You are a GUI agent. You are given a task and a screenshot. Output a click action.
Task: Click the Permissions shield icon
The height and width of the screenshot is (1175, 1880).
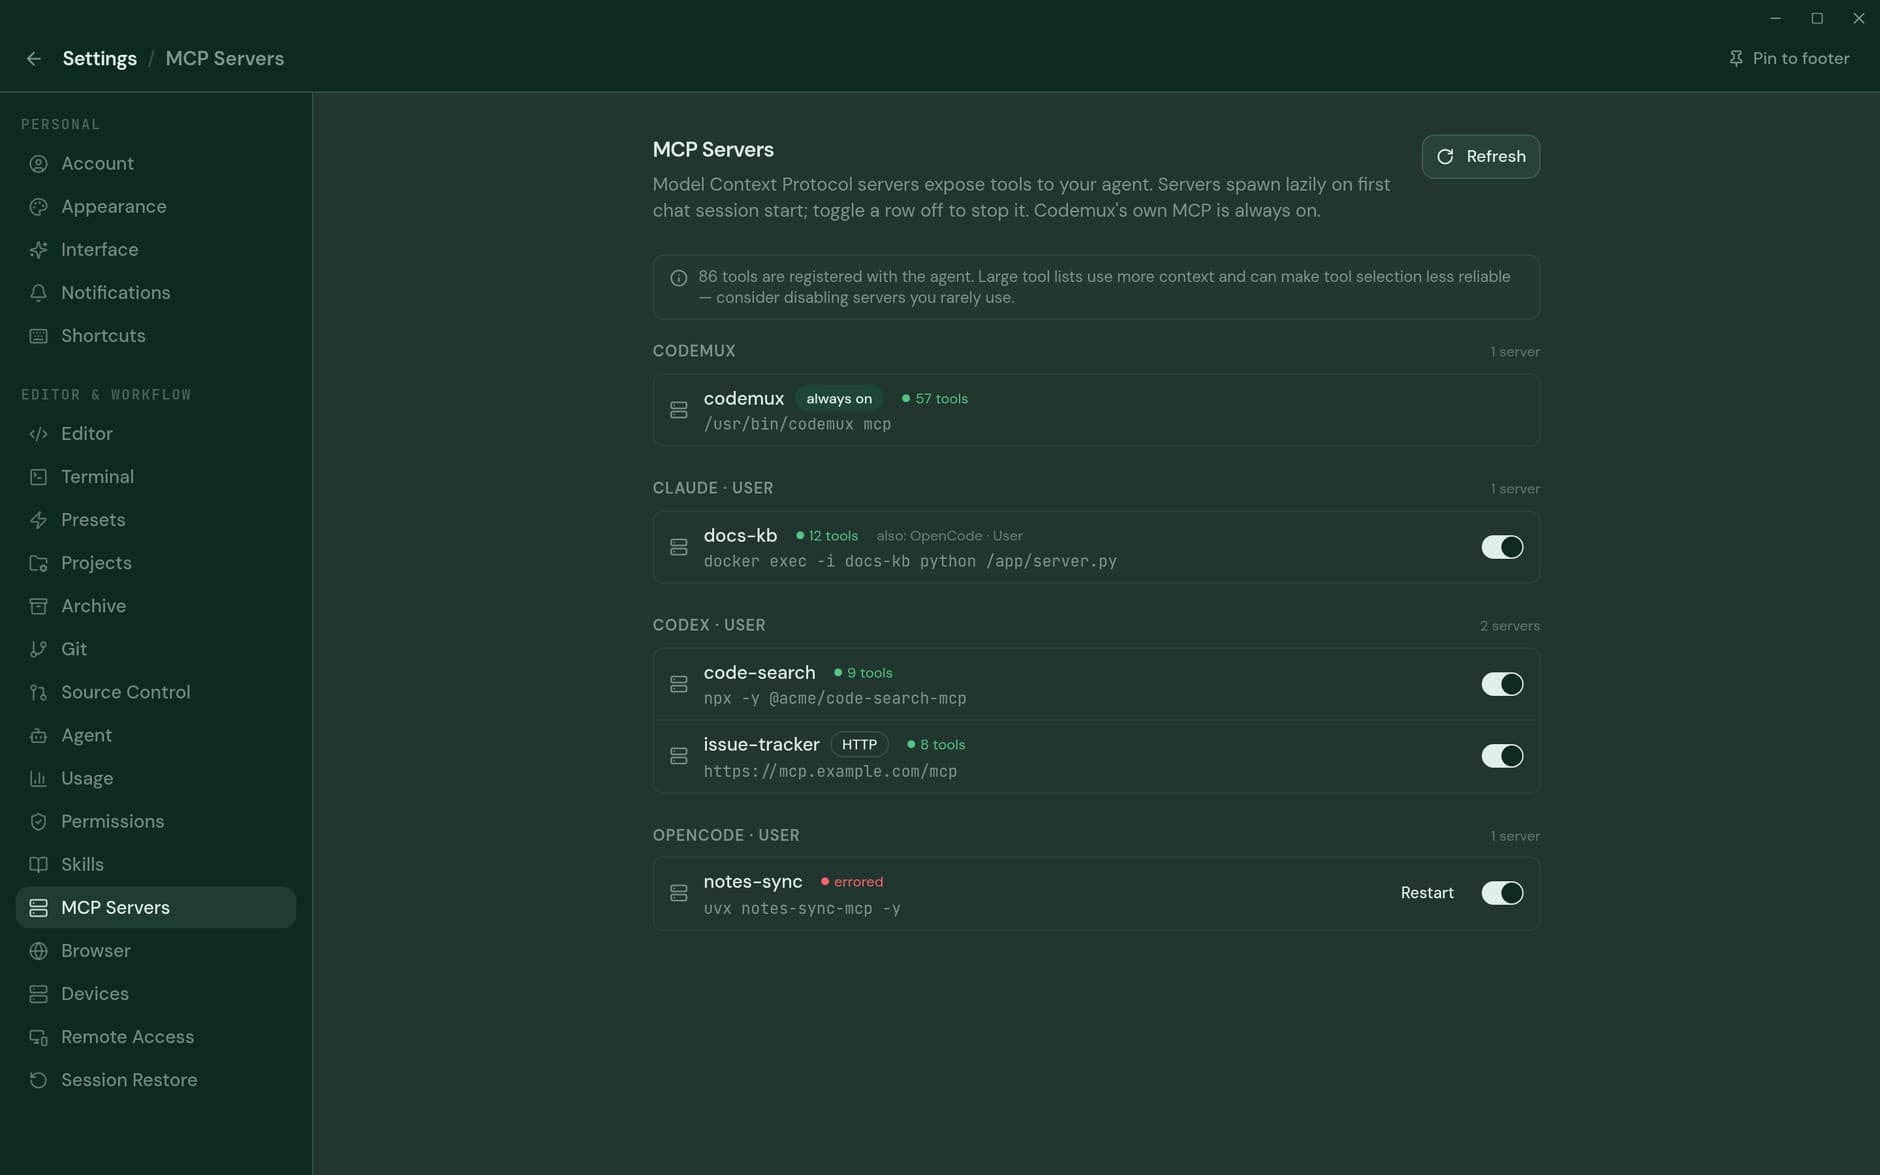(38, 821)
